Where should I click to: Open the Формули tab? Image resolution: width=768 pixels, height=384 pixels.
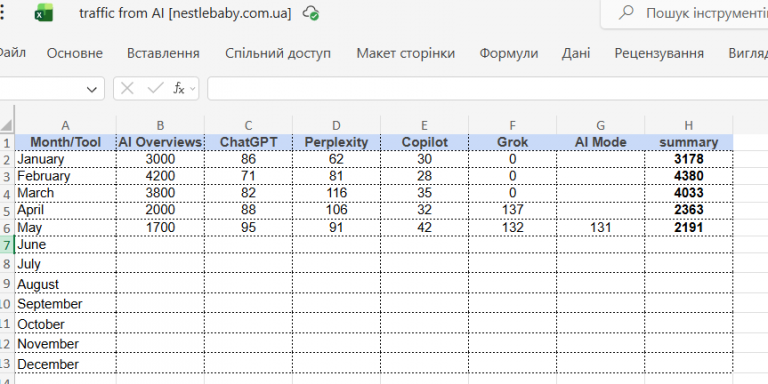[x=508, y=53]
